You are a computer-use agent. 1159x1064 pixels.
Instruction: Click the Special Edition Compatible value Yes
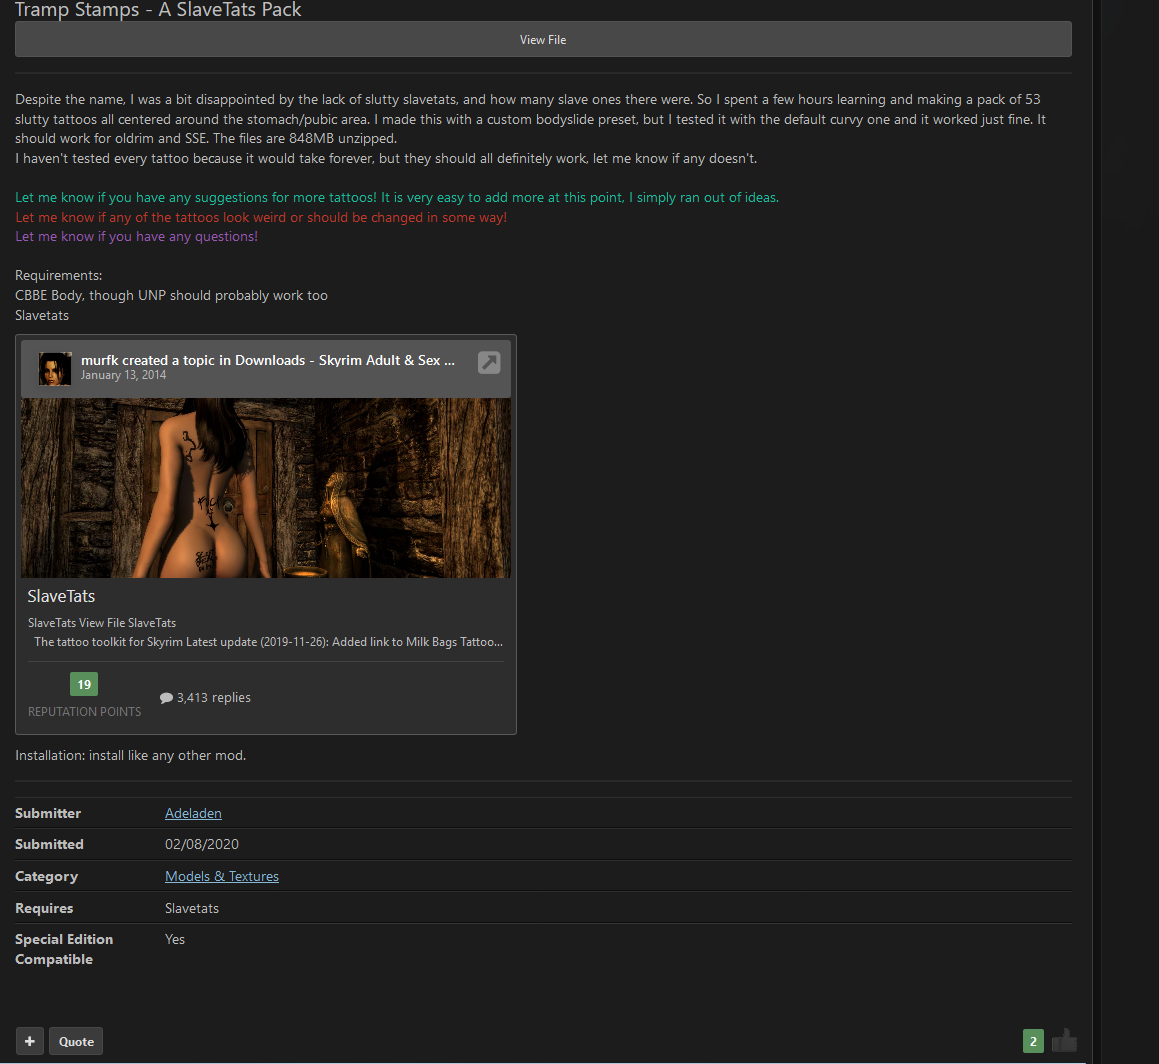tap(174, 939)
